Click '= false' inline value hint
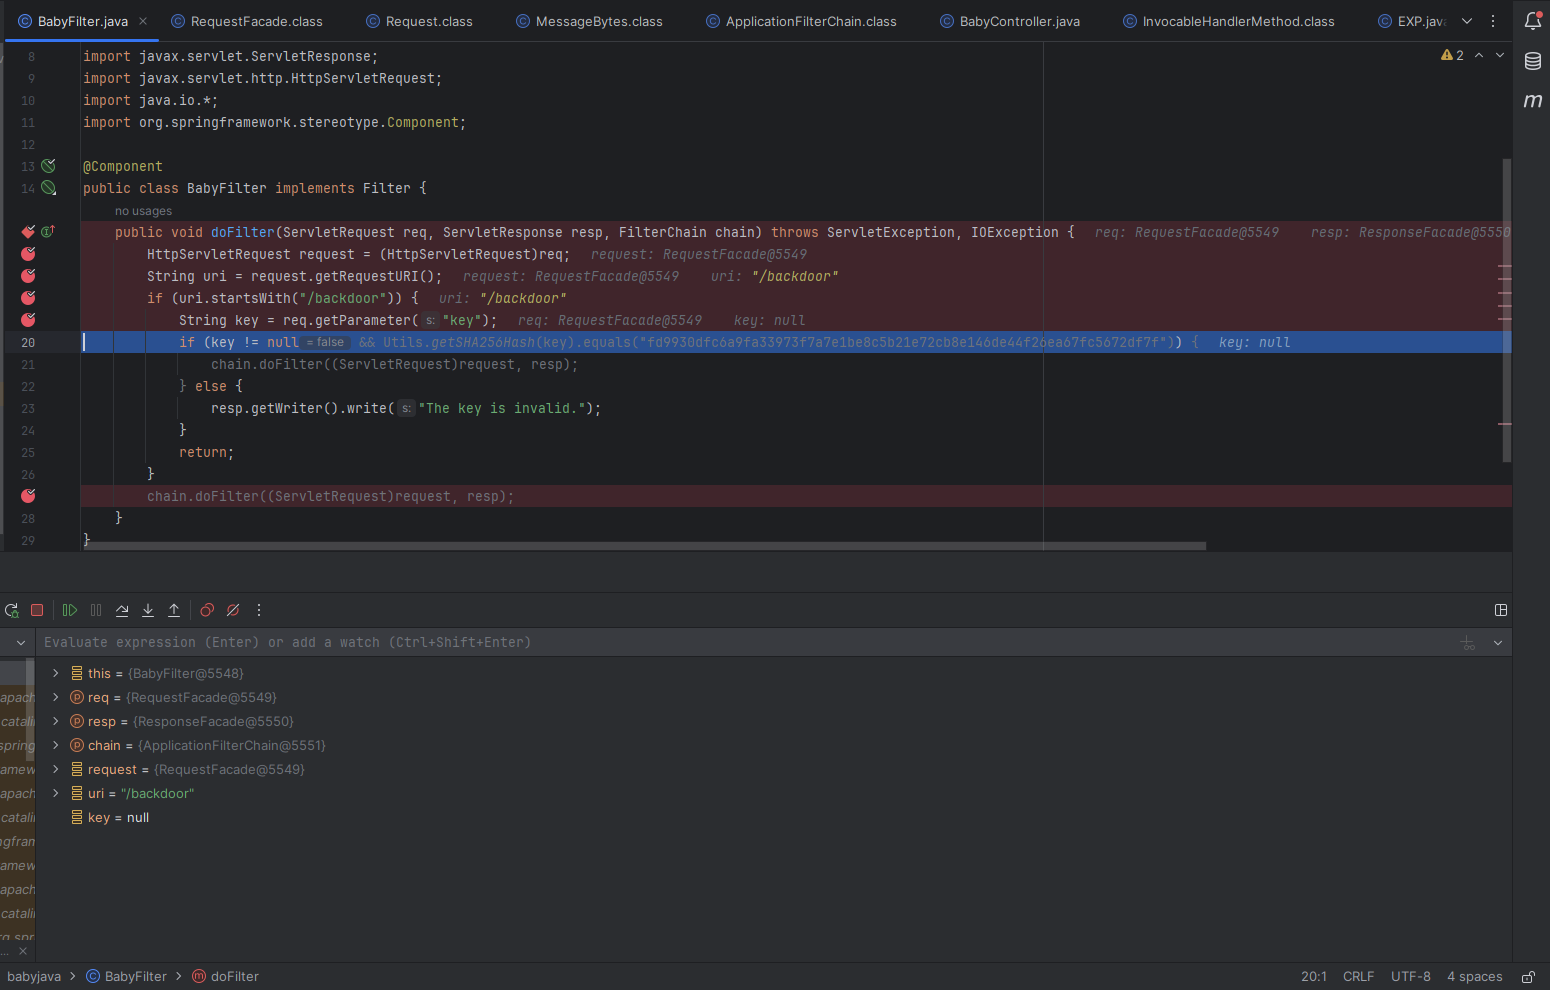 coord(325,342)
